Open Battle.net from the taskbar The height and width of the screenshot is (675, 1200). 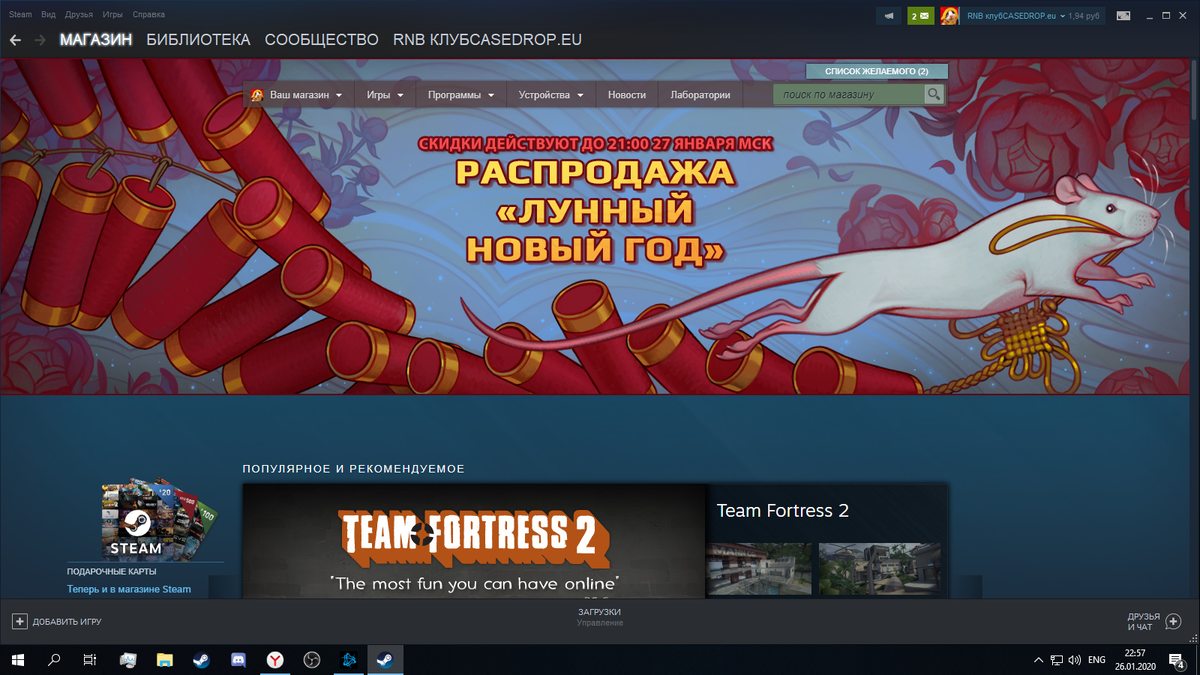pos(348,660)
